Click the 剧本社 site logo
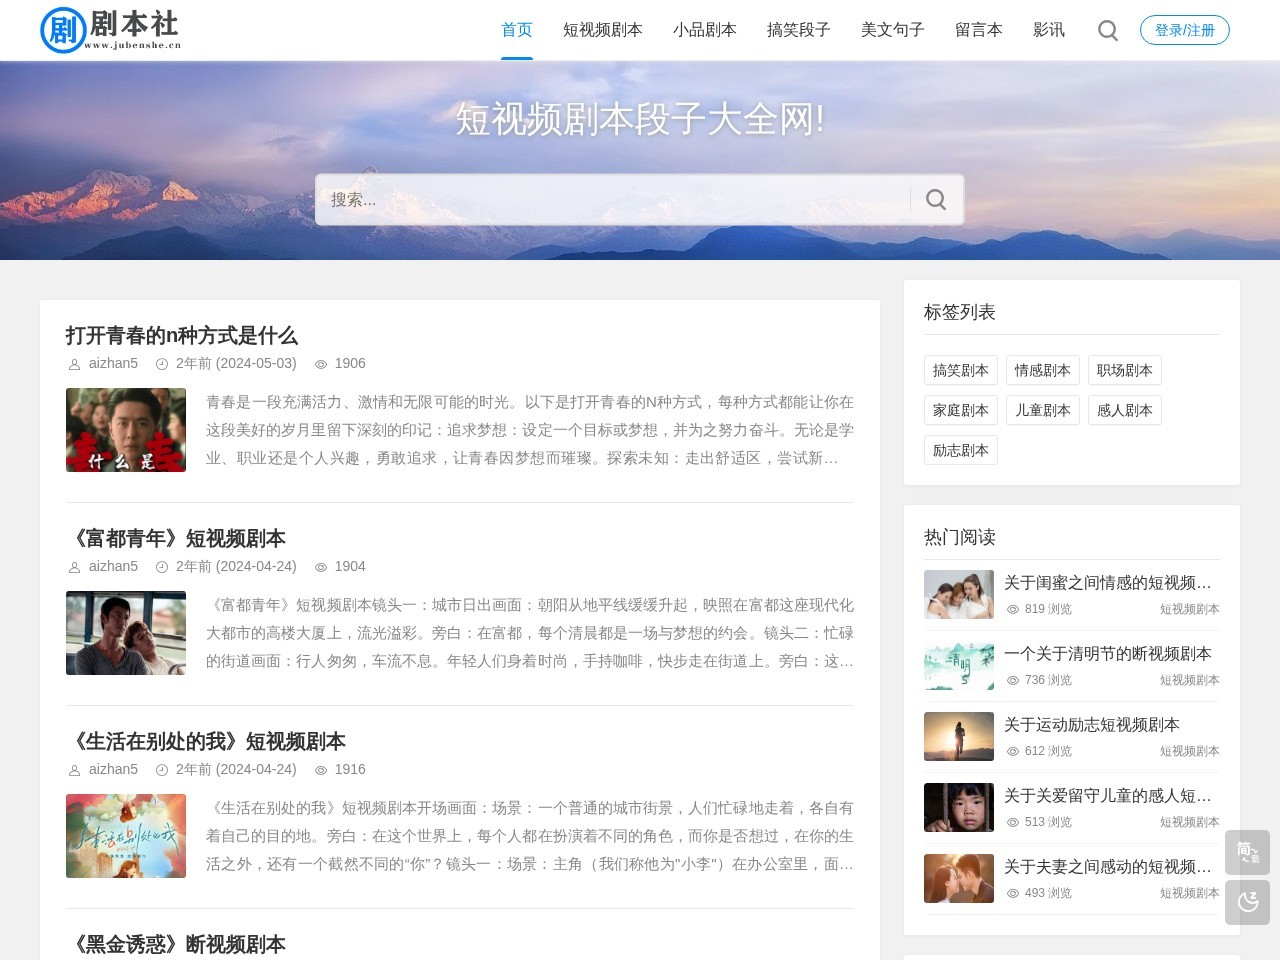 111,30
